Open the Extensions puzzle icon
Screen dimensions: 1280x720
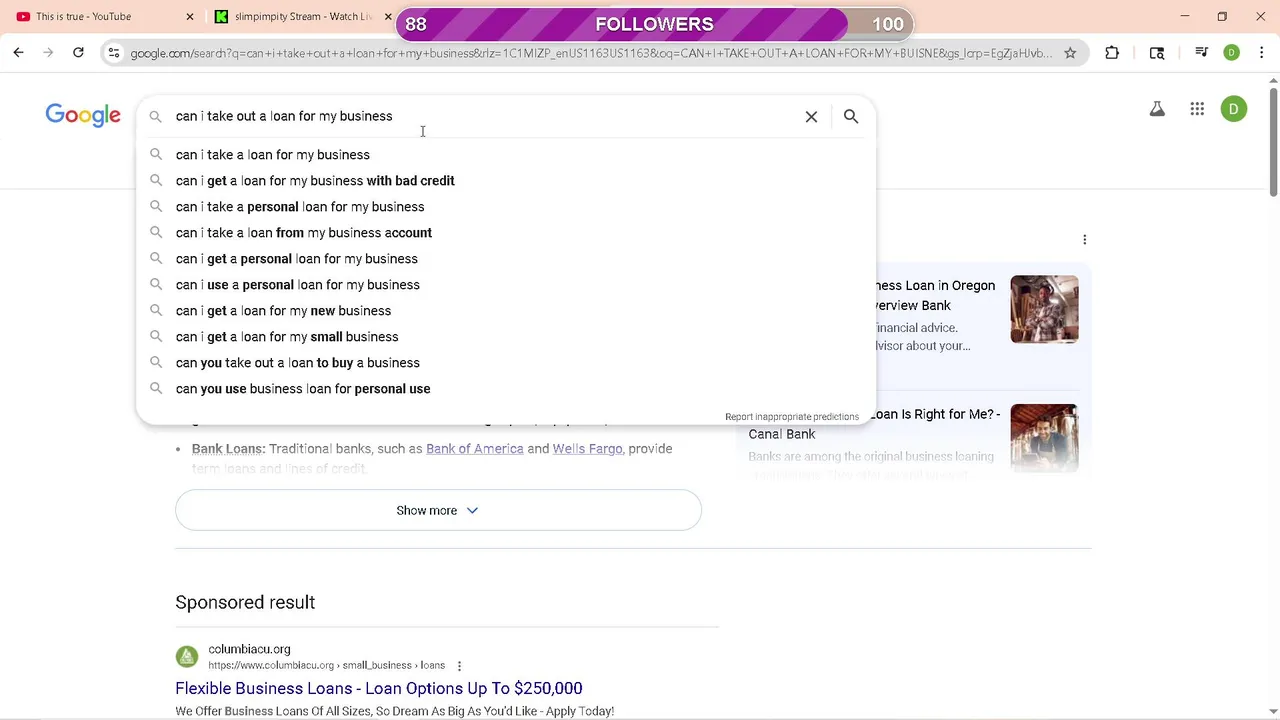1112,53
